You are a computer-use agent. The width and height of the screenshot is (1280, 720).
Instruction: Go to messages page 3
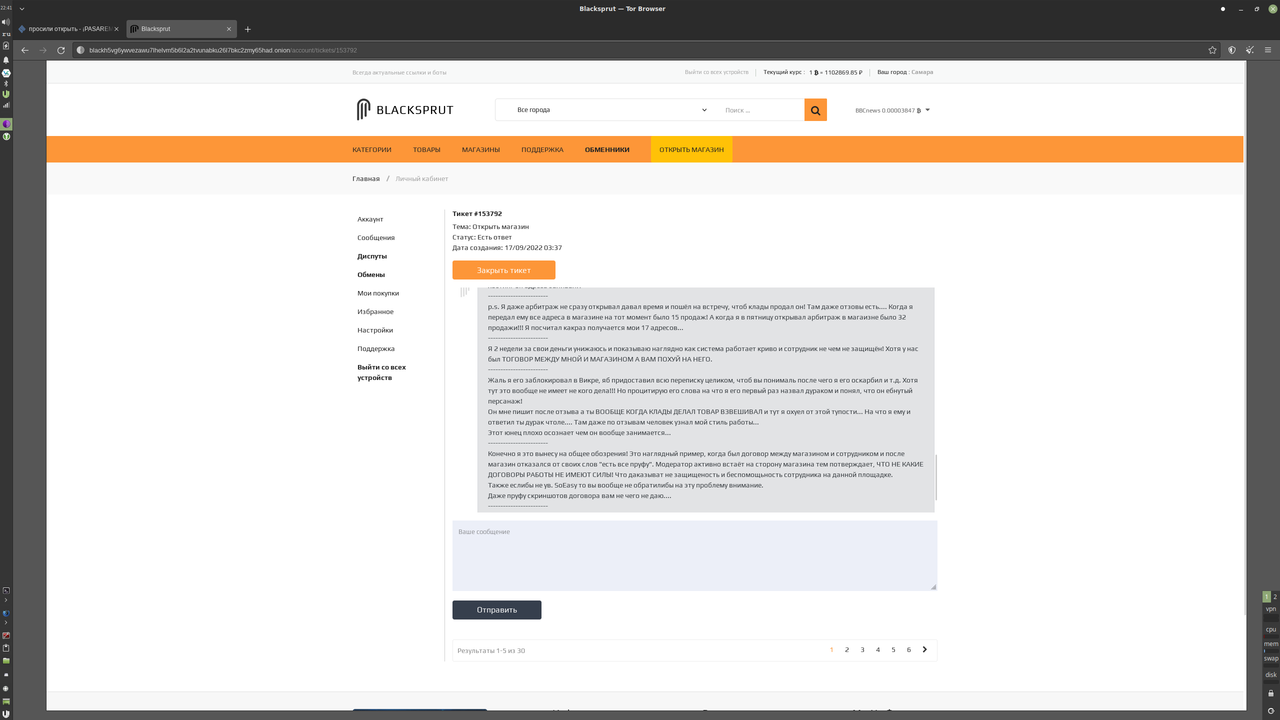point(863,650)
